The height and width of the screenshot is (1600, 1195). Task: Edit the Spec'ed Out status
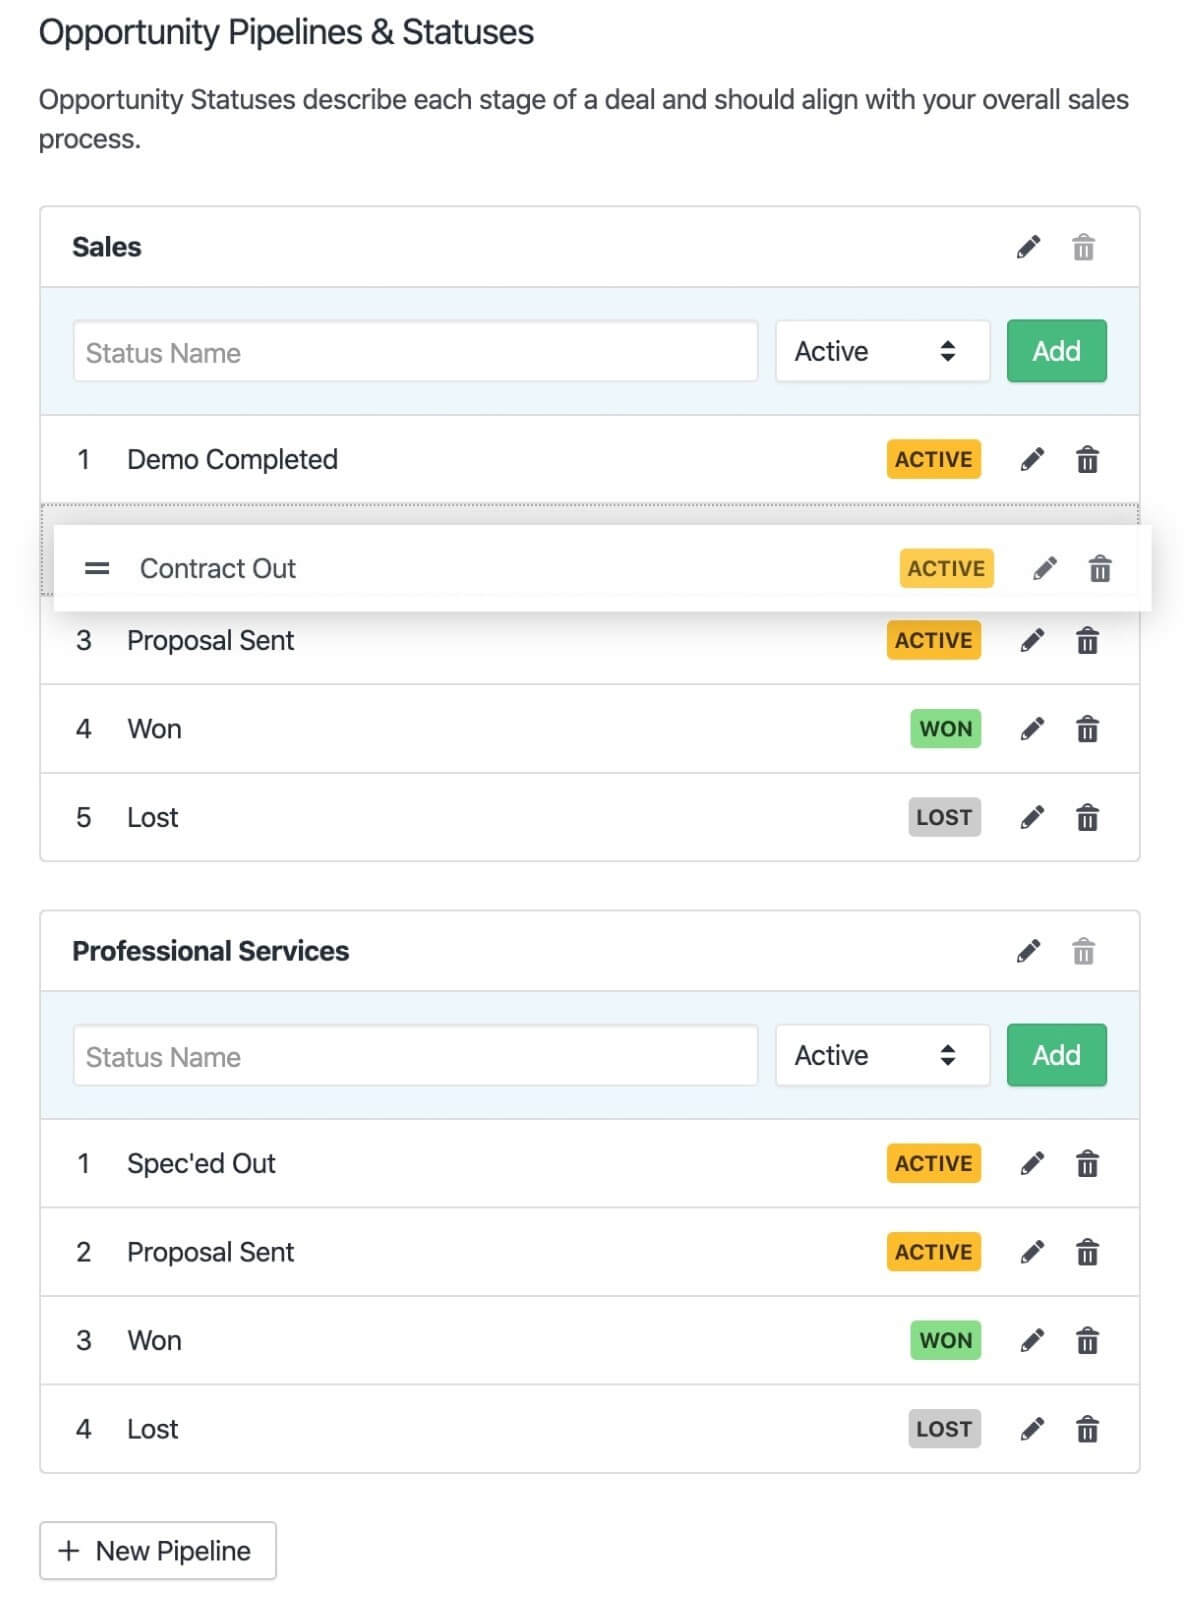tap(1032, 1164)
